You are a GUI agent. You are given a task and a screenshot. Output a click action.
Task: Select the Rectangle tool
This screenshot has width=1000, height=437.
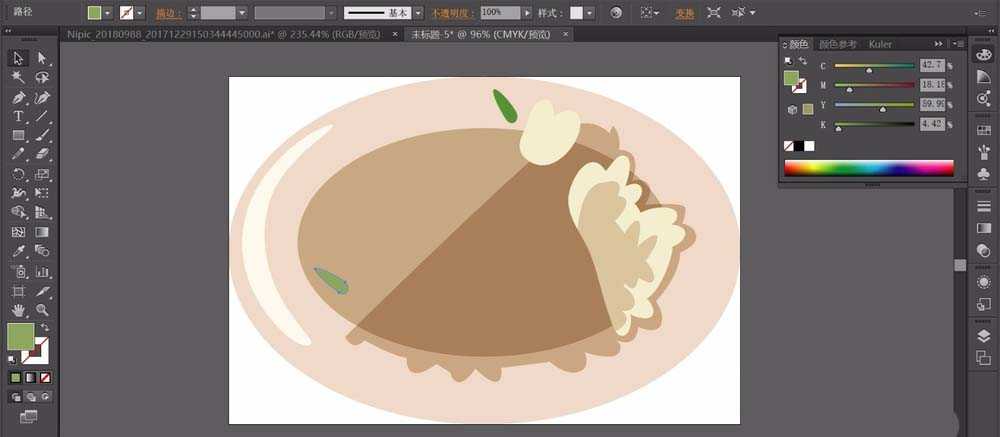pos(18,135)
